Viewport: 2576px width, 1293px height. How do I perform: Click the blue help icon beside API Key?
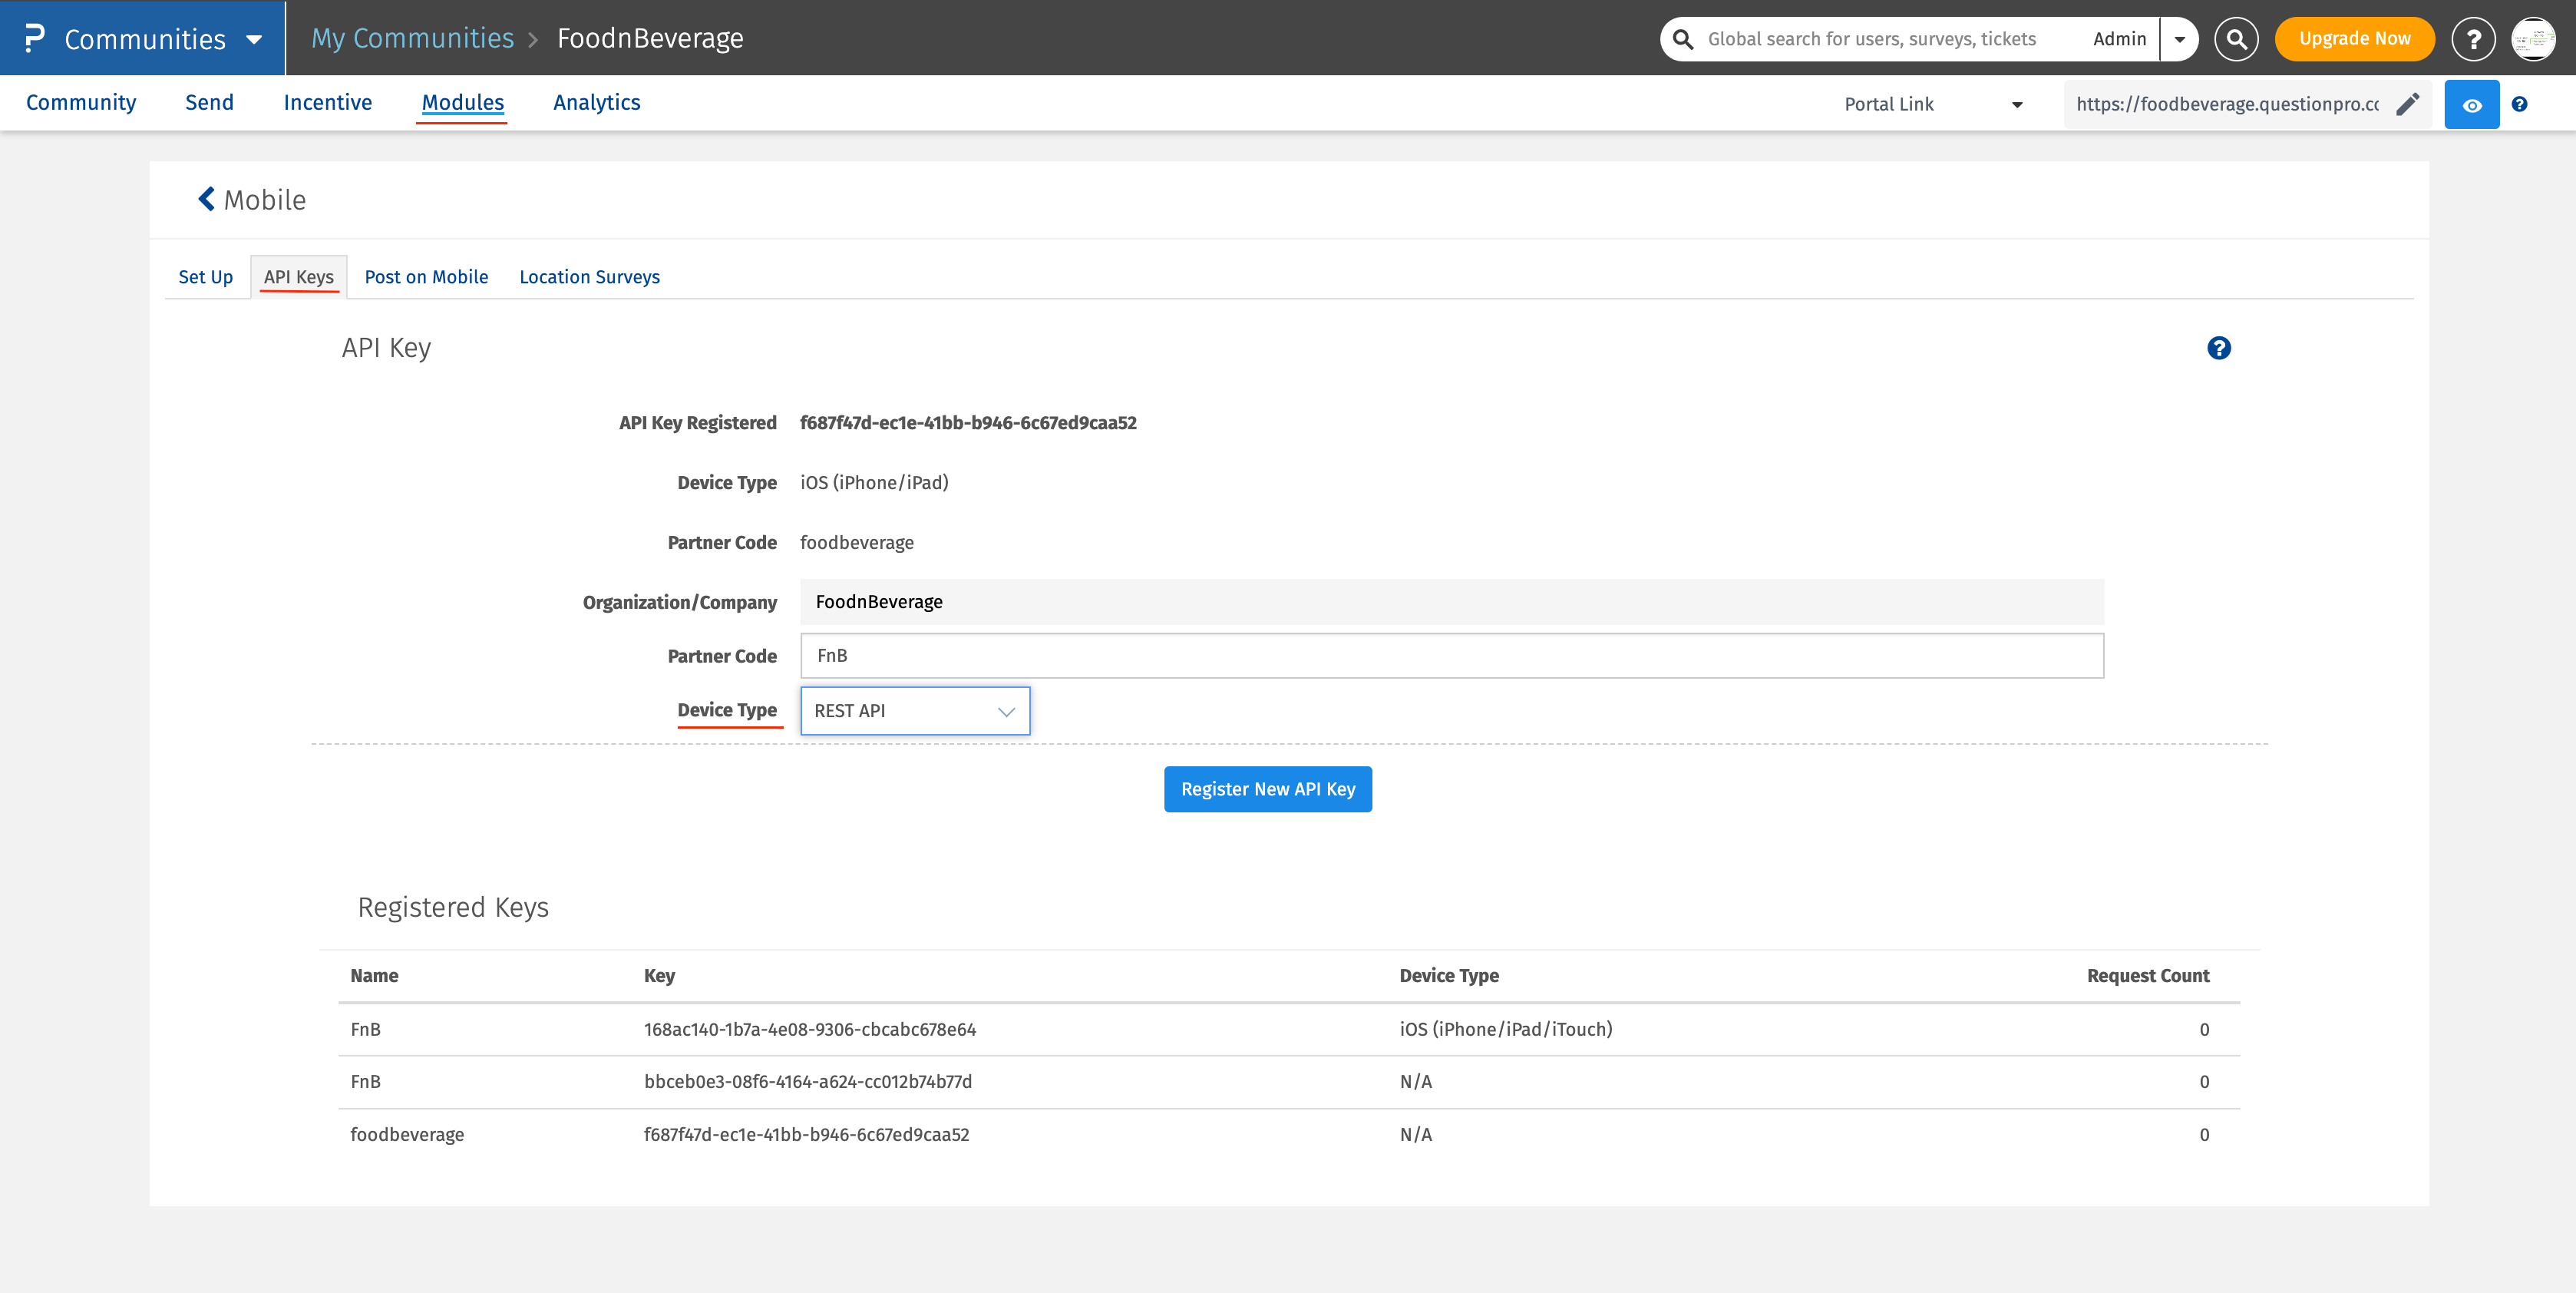[x=2218, y=348]
